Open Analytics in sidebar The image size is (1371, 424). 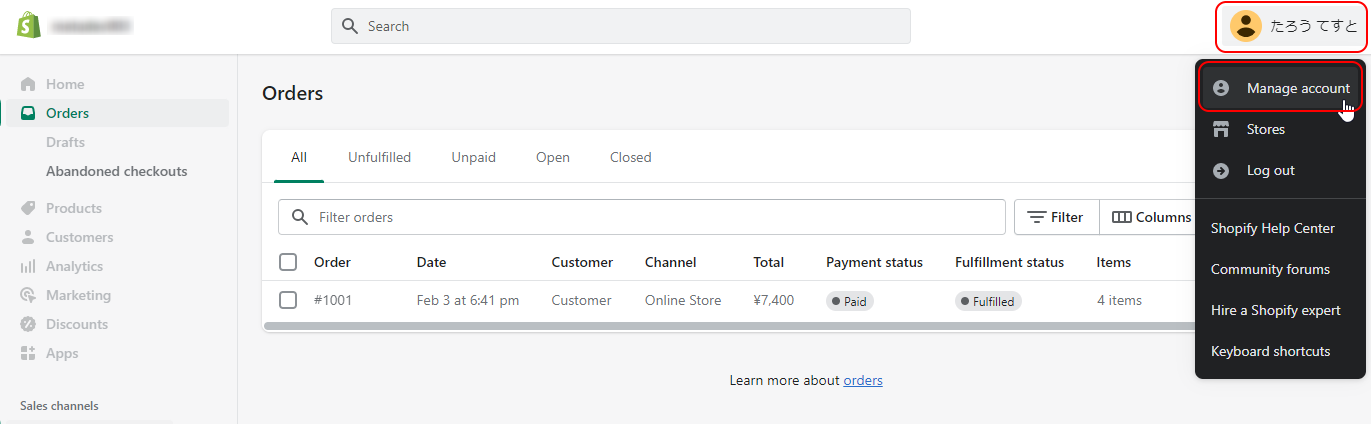[74, 266]
